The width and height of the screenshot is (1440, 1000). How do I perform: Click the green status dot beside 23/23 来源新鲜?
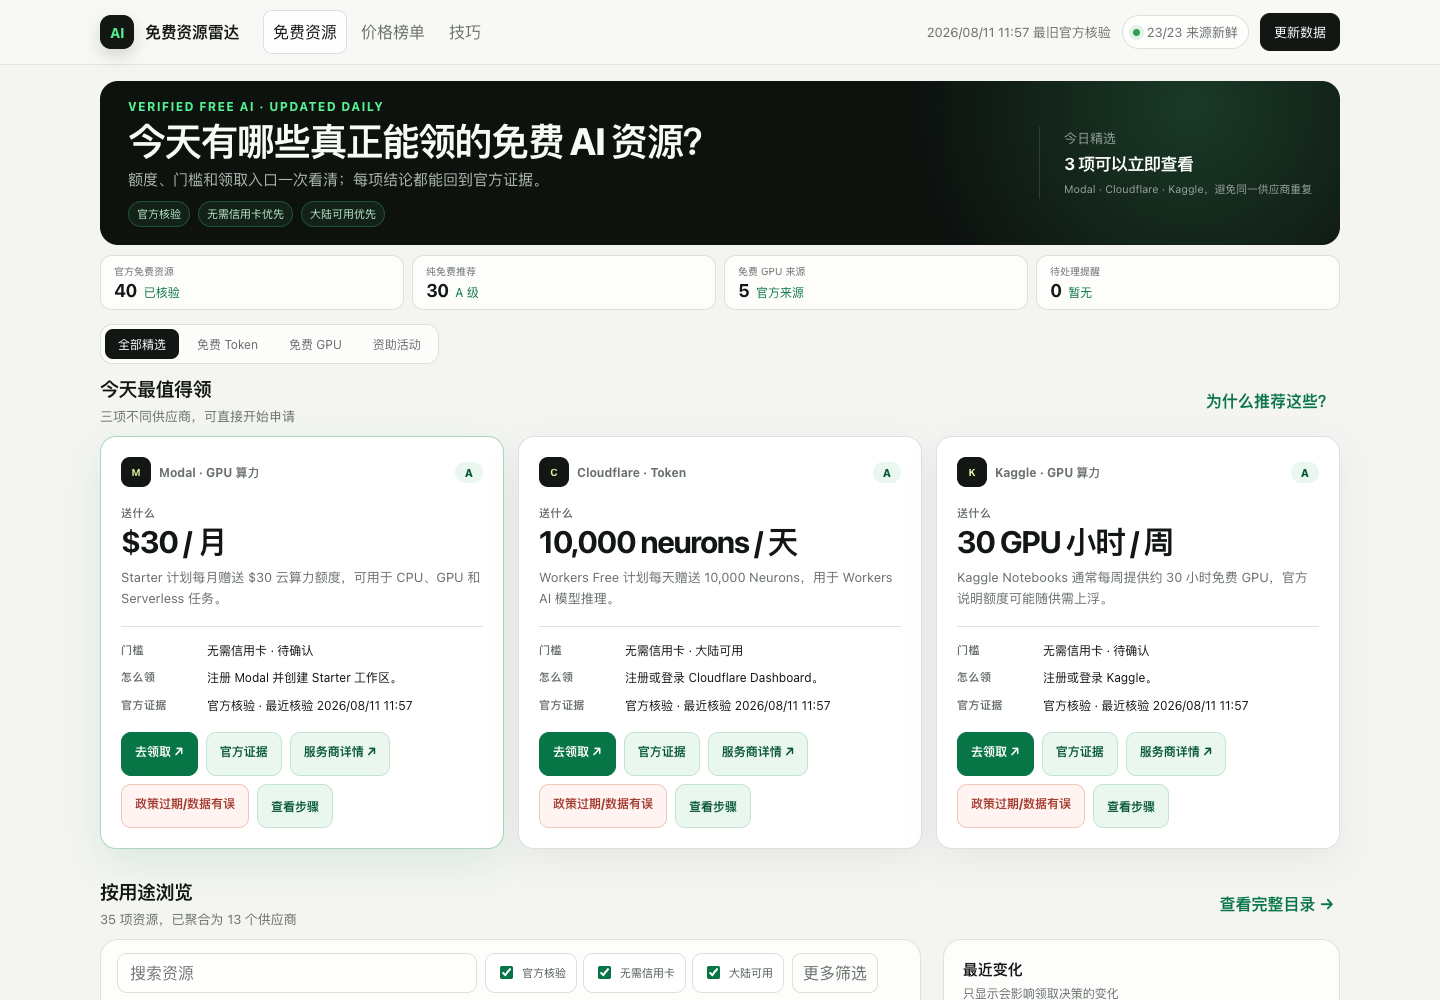1136,32
